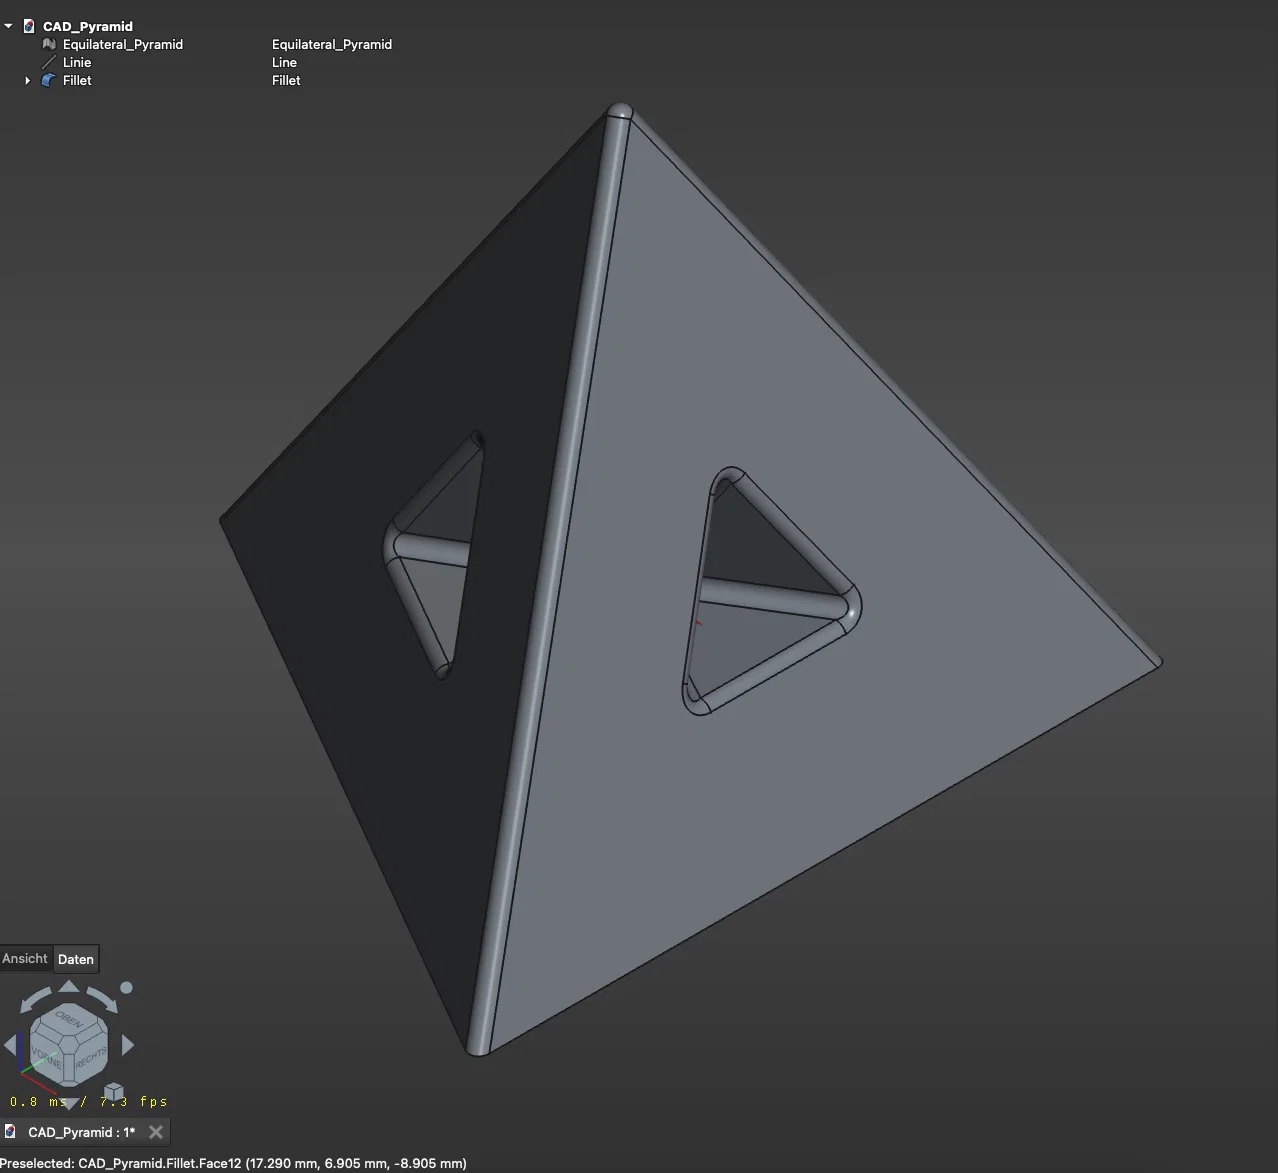Click 'Equilateral_Pyramid' in the description column
This screenshot has height=1173, width=1278.
tap(332, 44)
